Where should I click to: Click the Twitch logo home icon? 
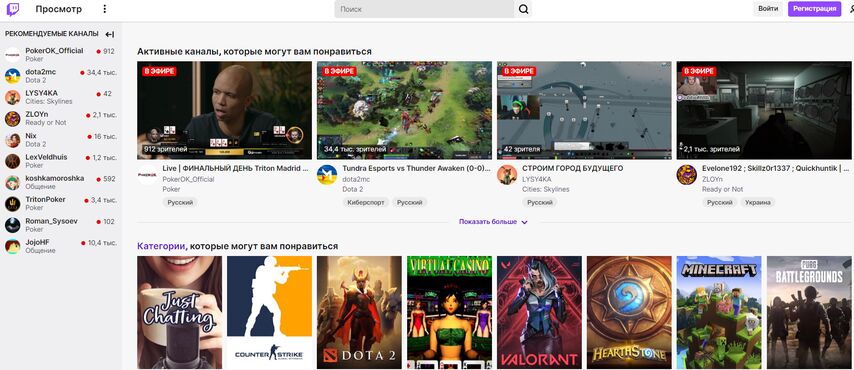point(13,9)
